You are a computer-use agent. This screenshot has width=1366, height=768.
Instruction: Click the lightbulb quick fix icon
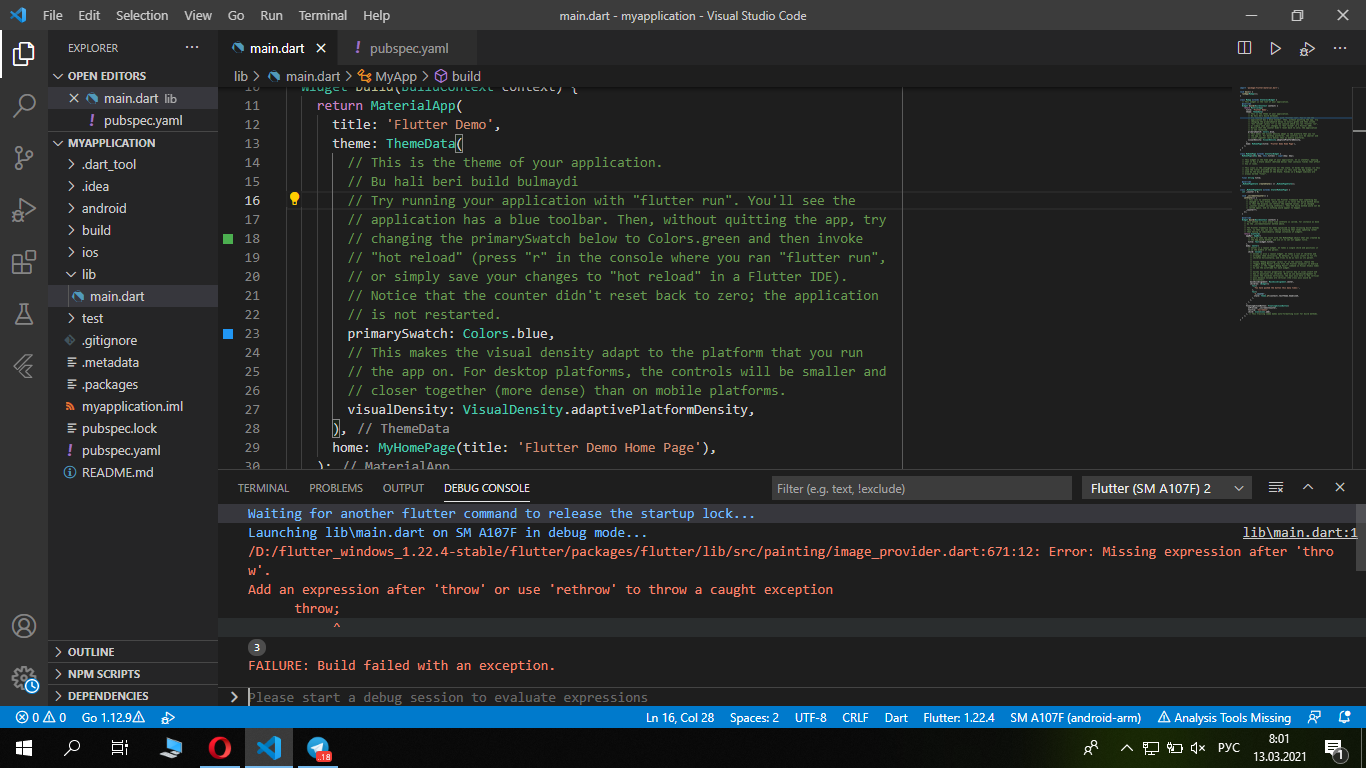coord(294,199)
